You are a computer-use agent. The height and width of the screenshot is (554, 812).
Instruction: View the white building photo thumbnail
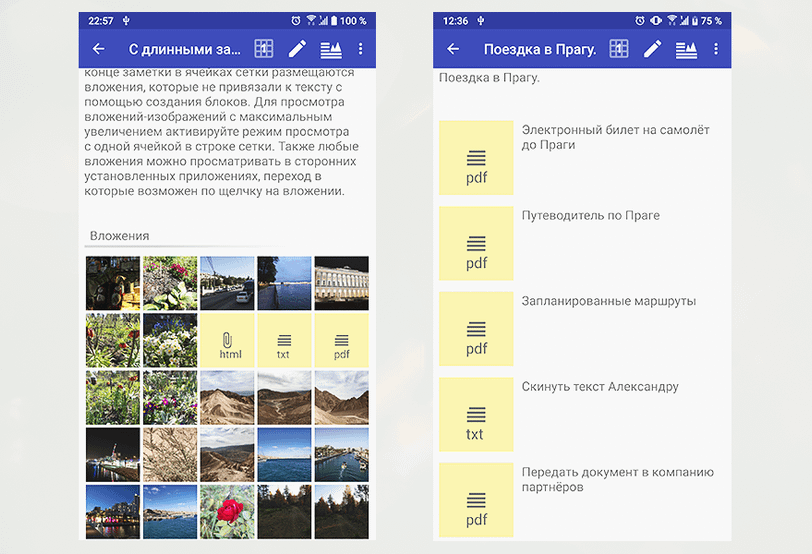[x=341, y=283]
